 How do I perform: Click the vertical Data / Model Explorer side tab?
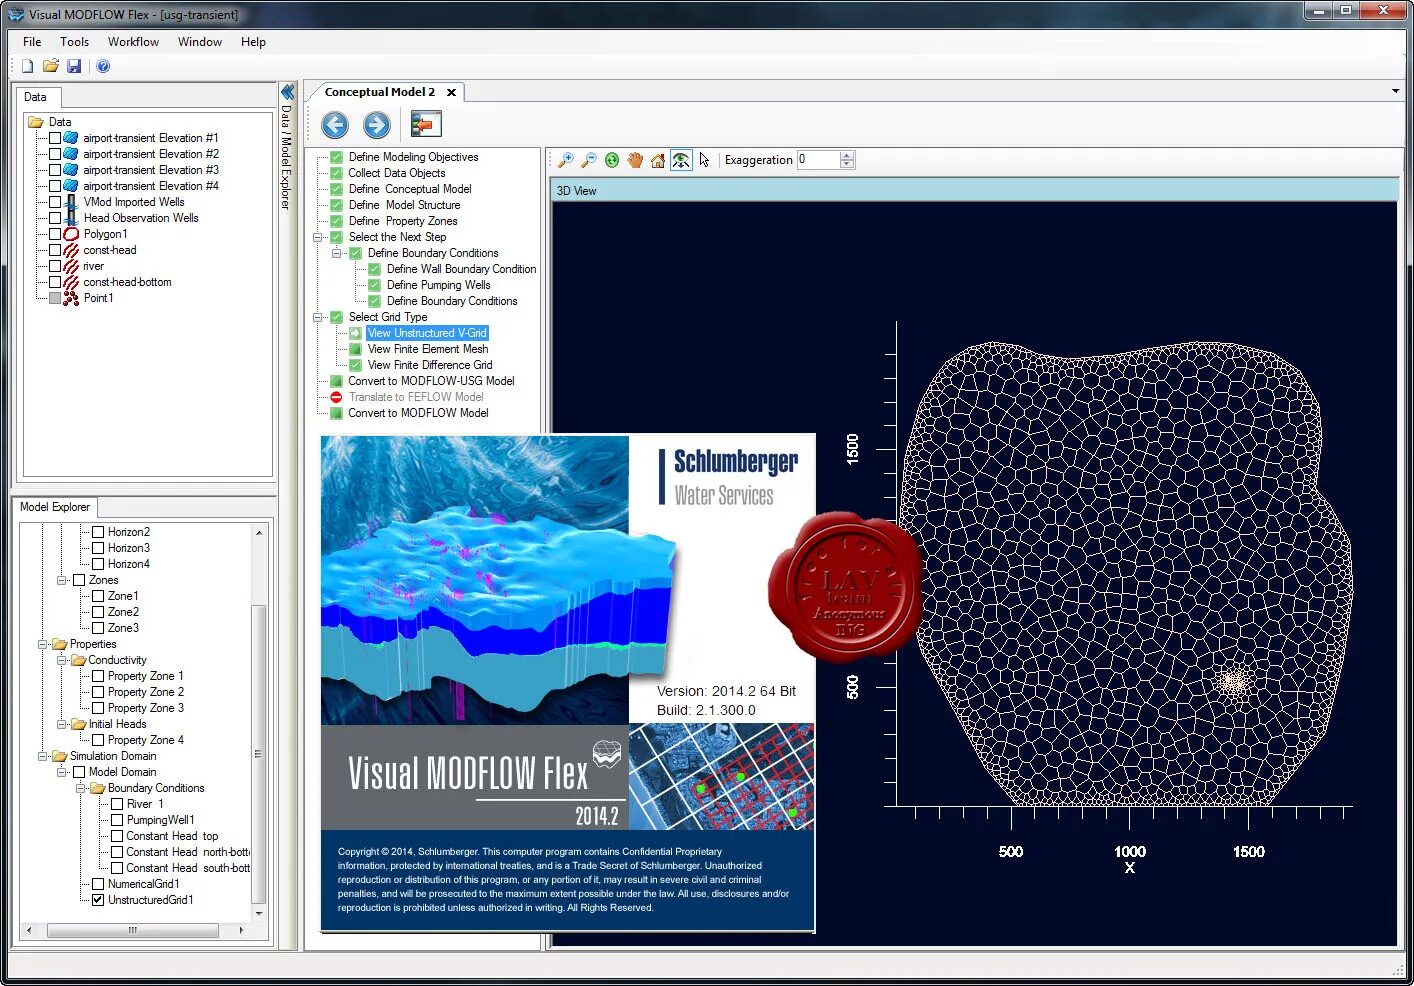tap(286, 156)
